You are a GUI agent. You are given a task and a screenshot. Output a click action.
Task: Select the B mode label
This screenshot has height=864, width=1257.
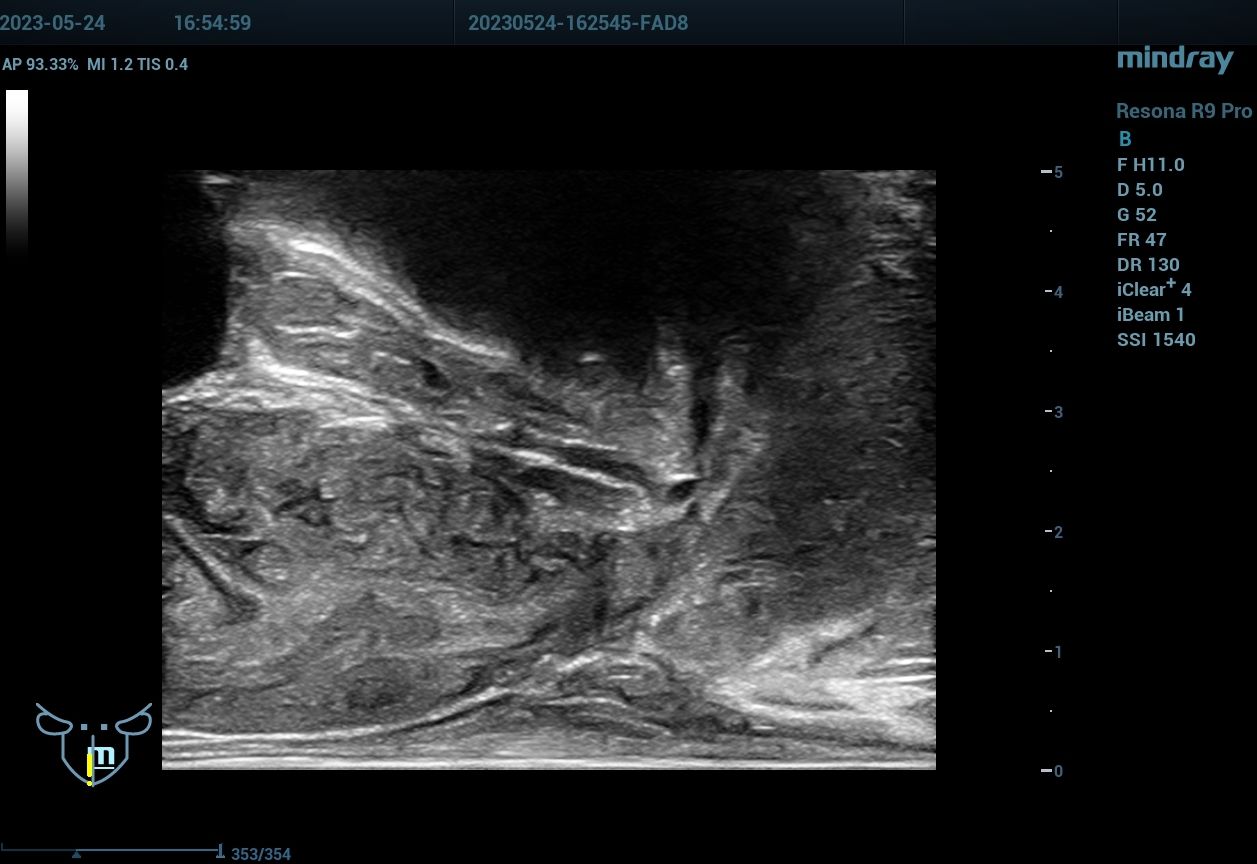(1125, 139)
